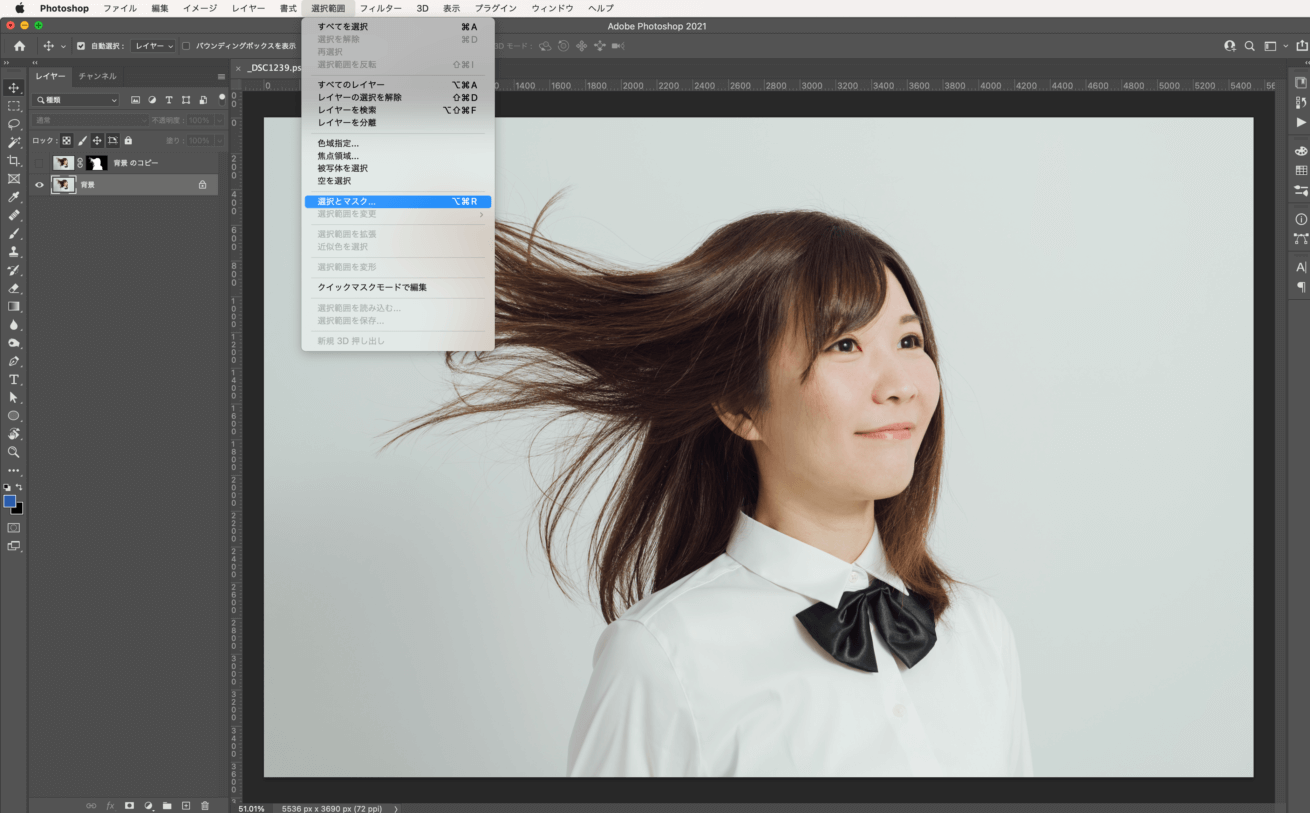Screen dimensions: 1310x813
Task: Select the horizontal Type tool
Action: click(x=14, y=380)
